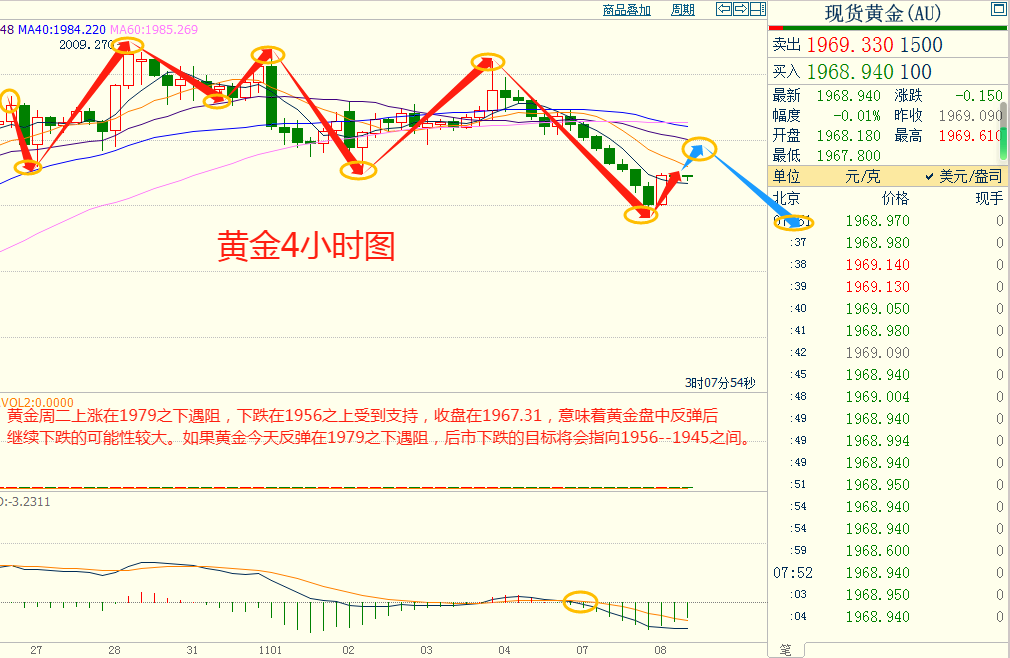Select the :38 tick price 1969.140
This screenshot has height=658, width=1010.
coord(878,265)
